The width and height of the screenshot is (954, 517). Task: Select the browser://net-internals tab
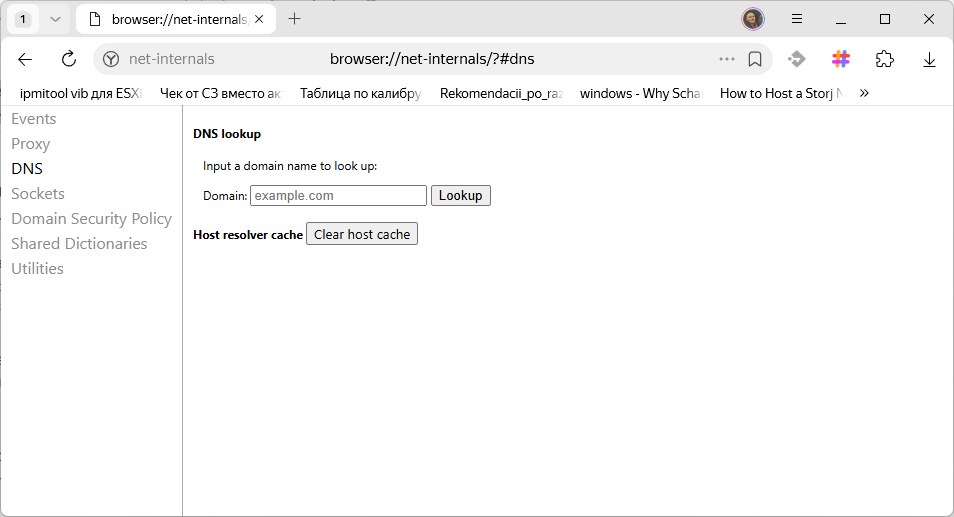tap(176, 19)
